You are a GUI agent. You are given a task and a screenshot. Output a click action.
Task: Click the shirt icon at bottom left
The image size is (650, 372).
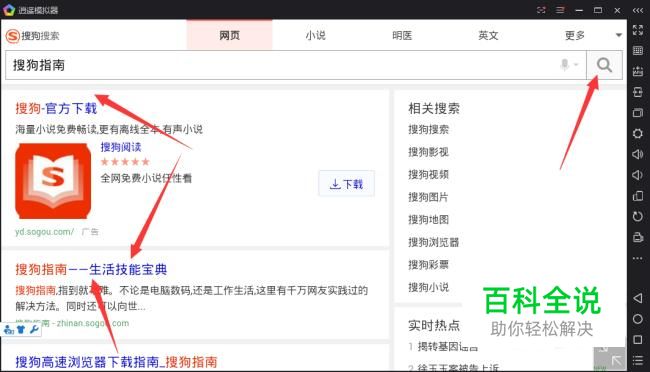pyautogui.click(x=21, y=330)
